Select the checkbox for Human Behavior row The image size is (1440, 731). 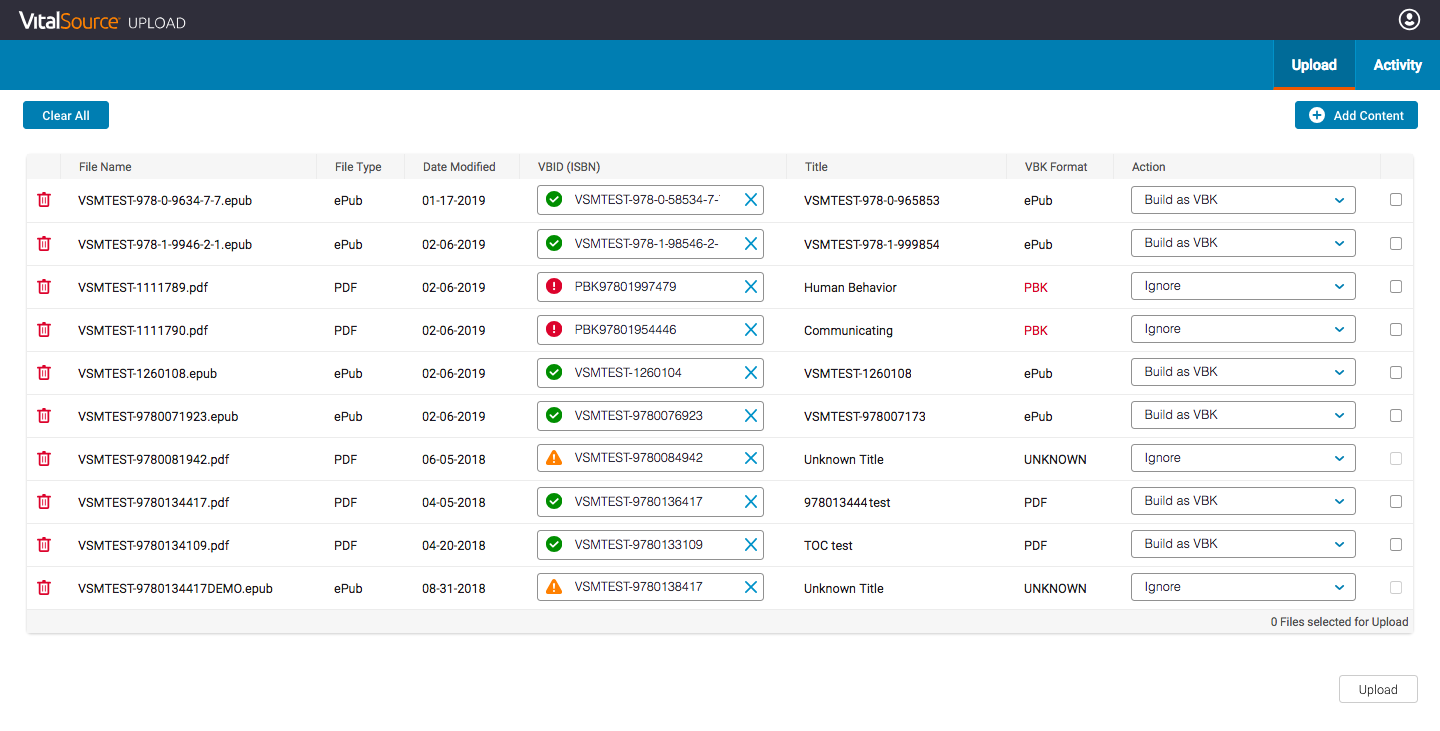pyautogui.click(x=1396, y=286)
